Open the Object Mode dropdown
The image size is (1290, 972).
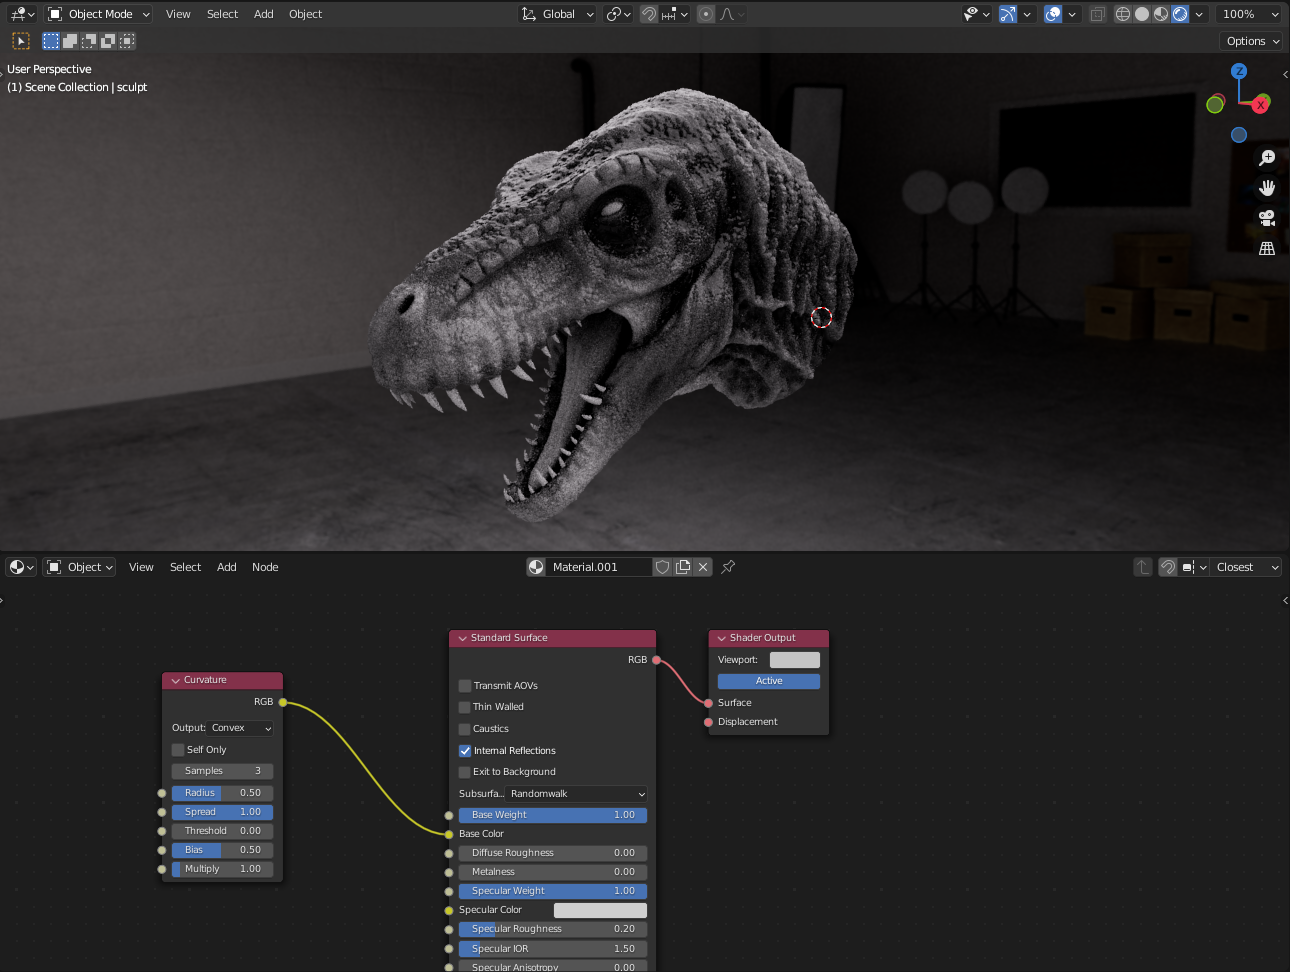coord(98,14)
